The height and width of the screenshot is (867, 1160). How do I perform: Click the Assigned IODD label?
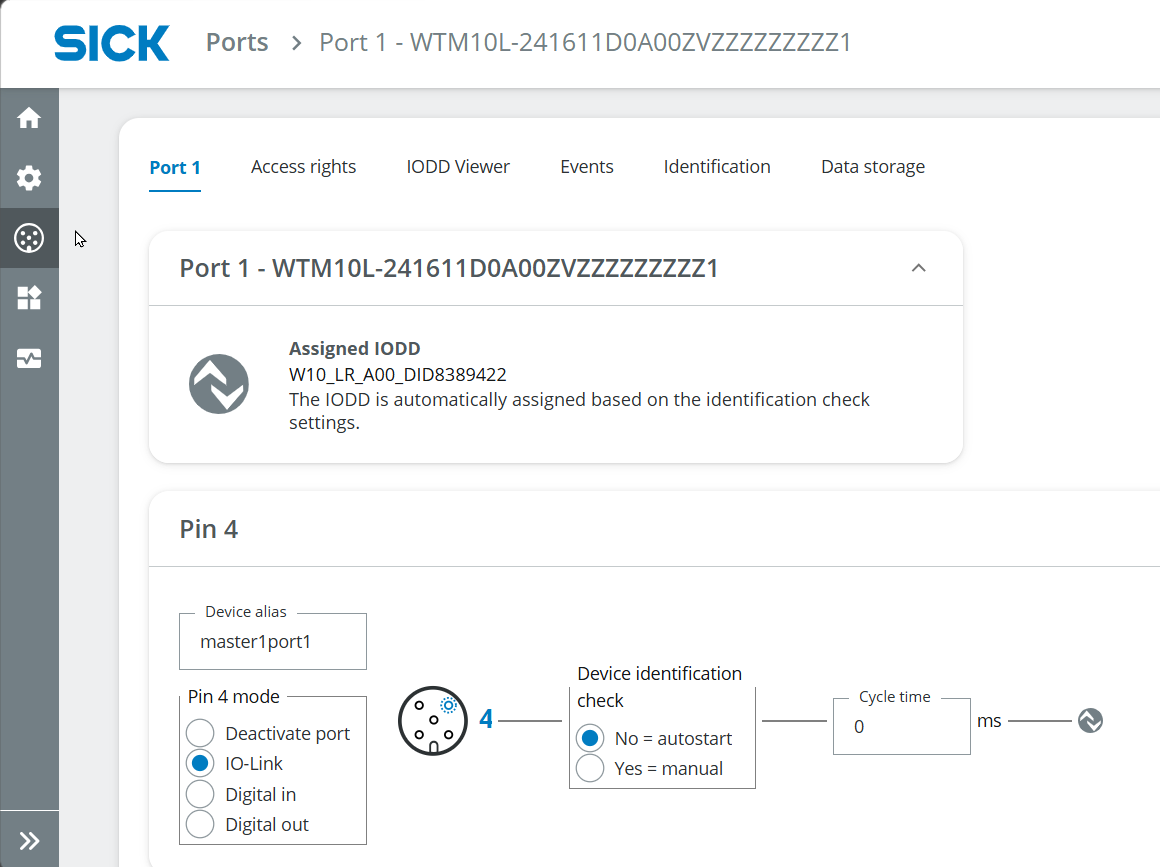tap(354, 348)
